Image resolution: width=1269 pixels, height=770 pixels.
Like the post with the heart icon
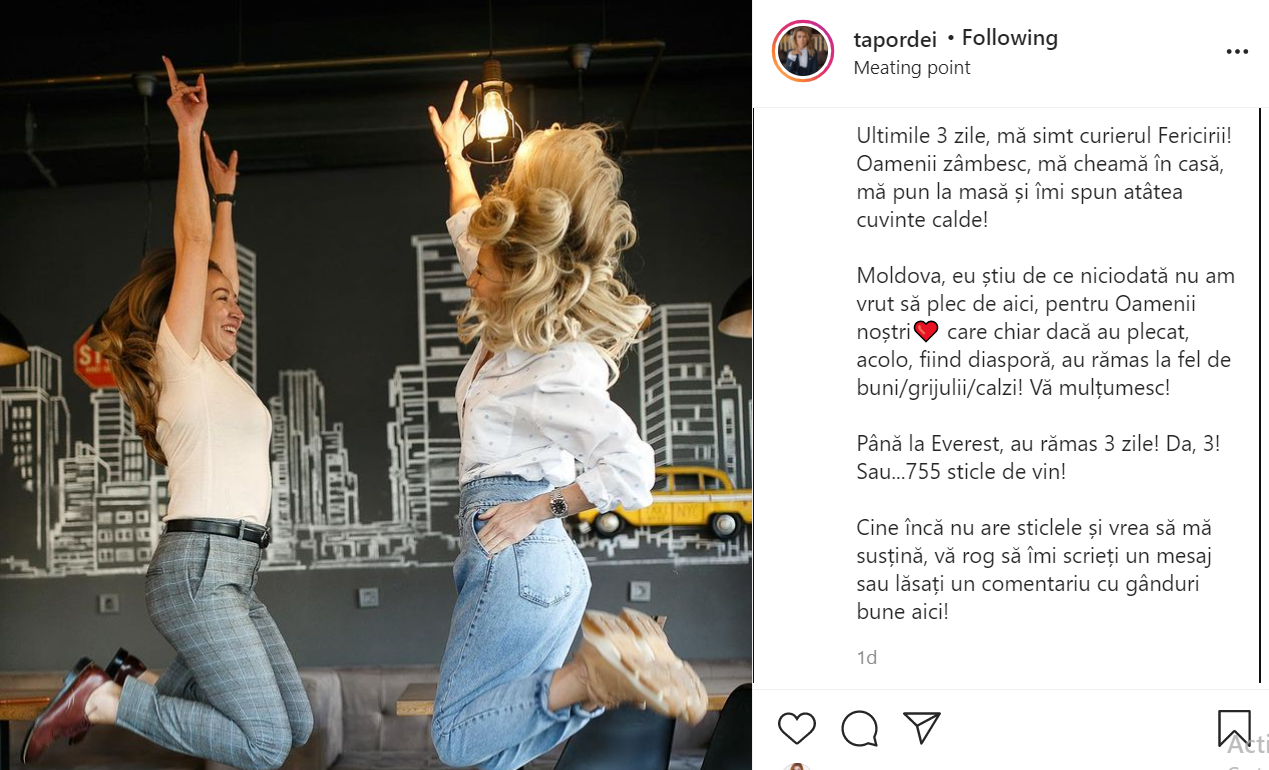796,728
